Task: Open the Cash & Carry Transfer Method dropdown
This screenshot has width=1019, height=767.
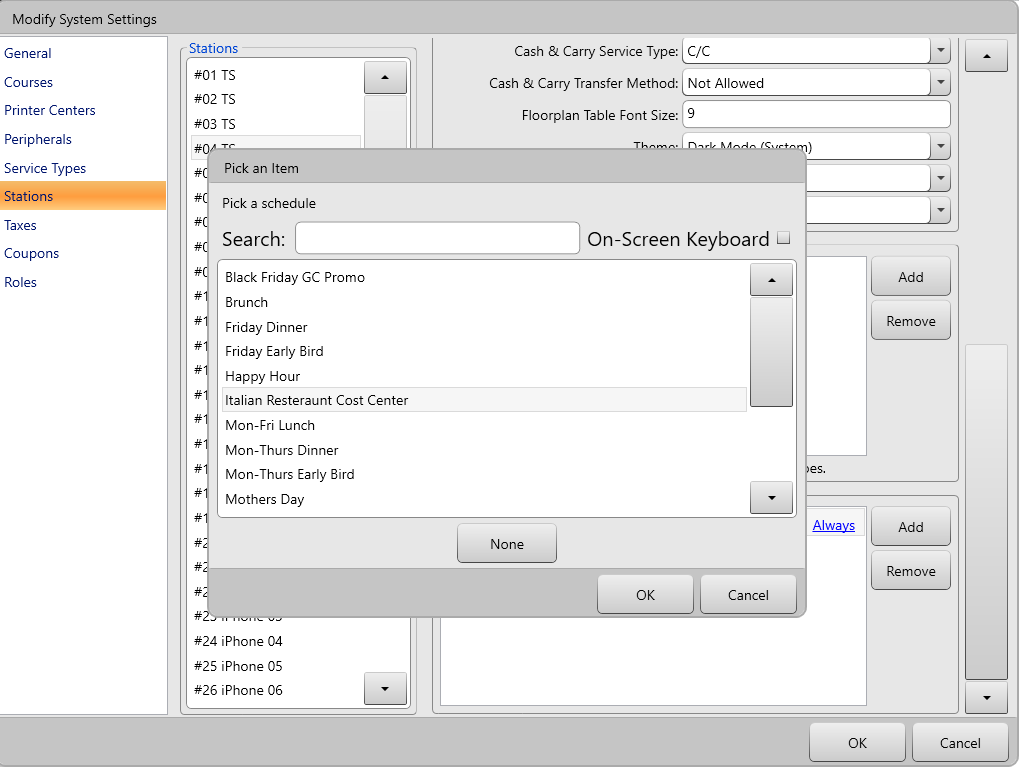Action: [940, 83]
